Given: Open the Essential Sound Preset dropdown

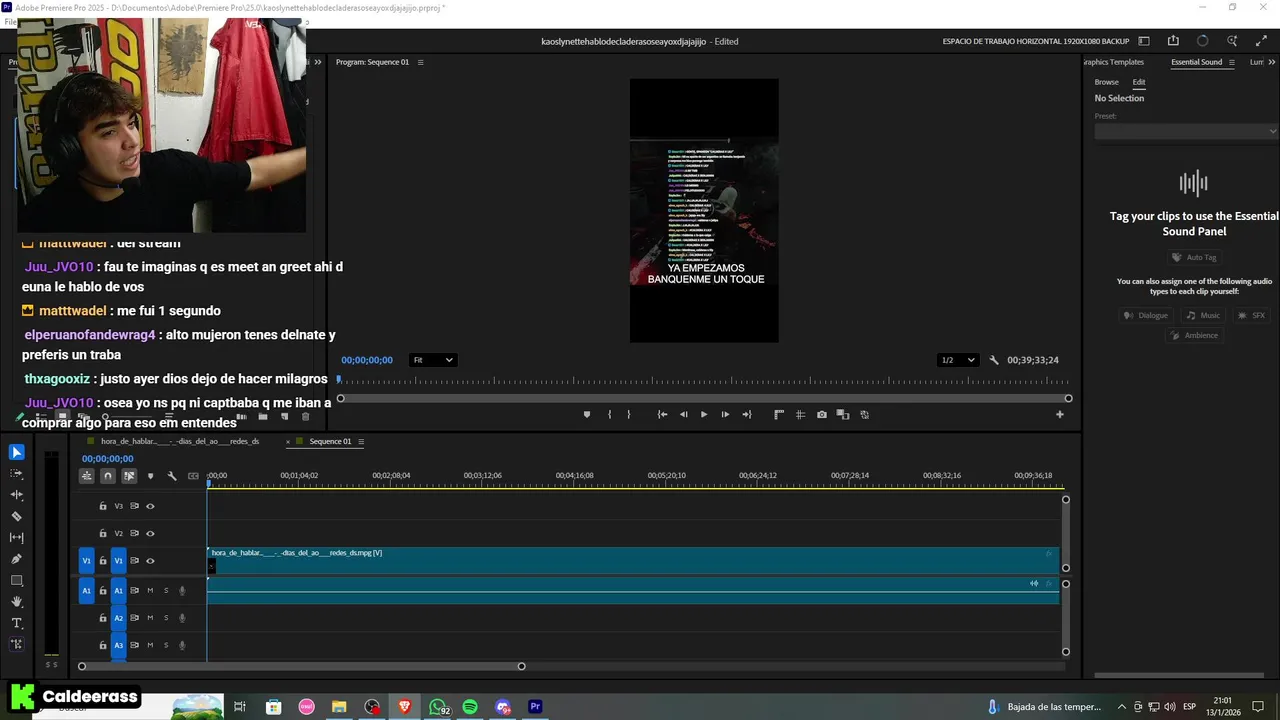Looking at the screenshot, I should [x=1185, y=131].
